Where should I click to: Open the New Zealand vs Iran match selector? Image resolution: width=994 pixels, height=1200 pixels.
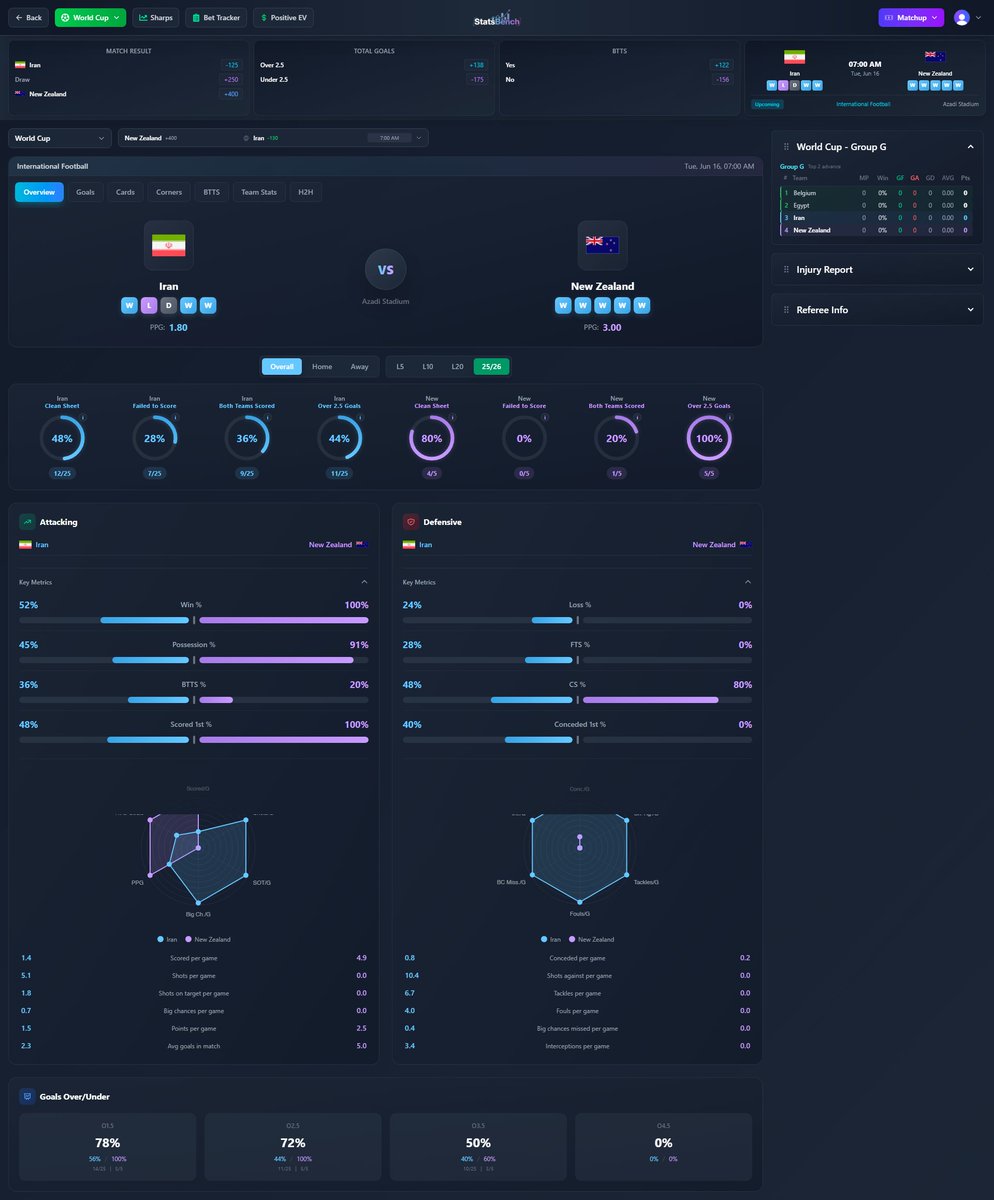273,138
